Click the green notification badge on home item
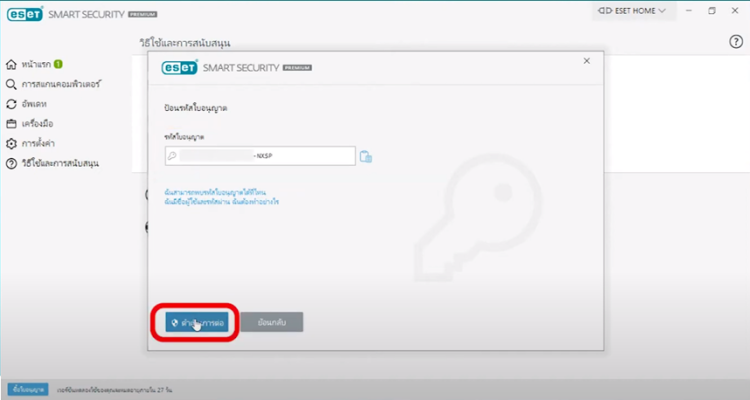The image size is (750, 400). [x=58, y=64]
